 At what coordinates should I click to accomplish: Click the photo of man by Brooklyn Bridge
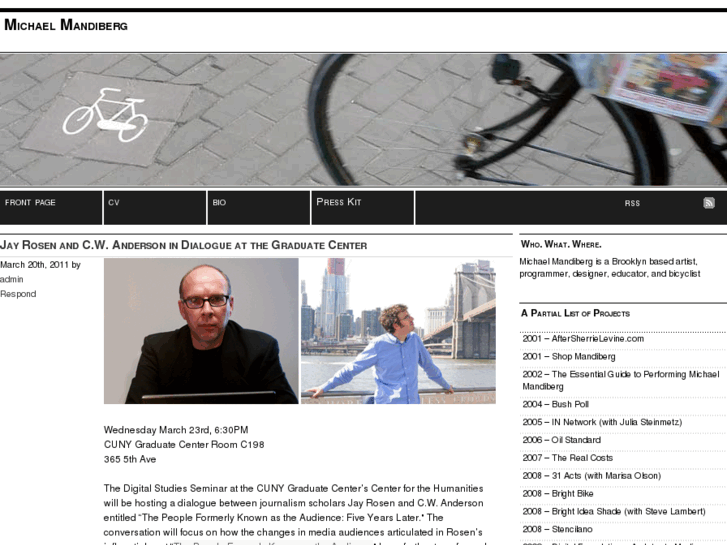pos(398,331)
